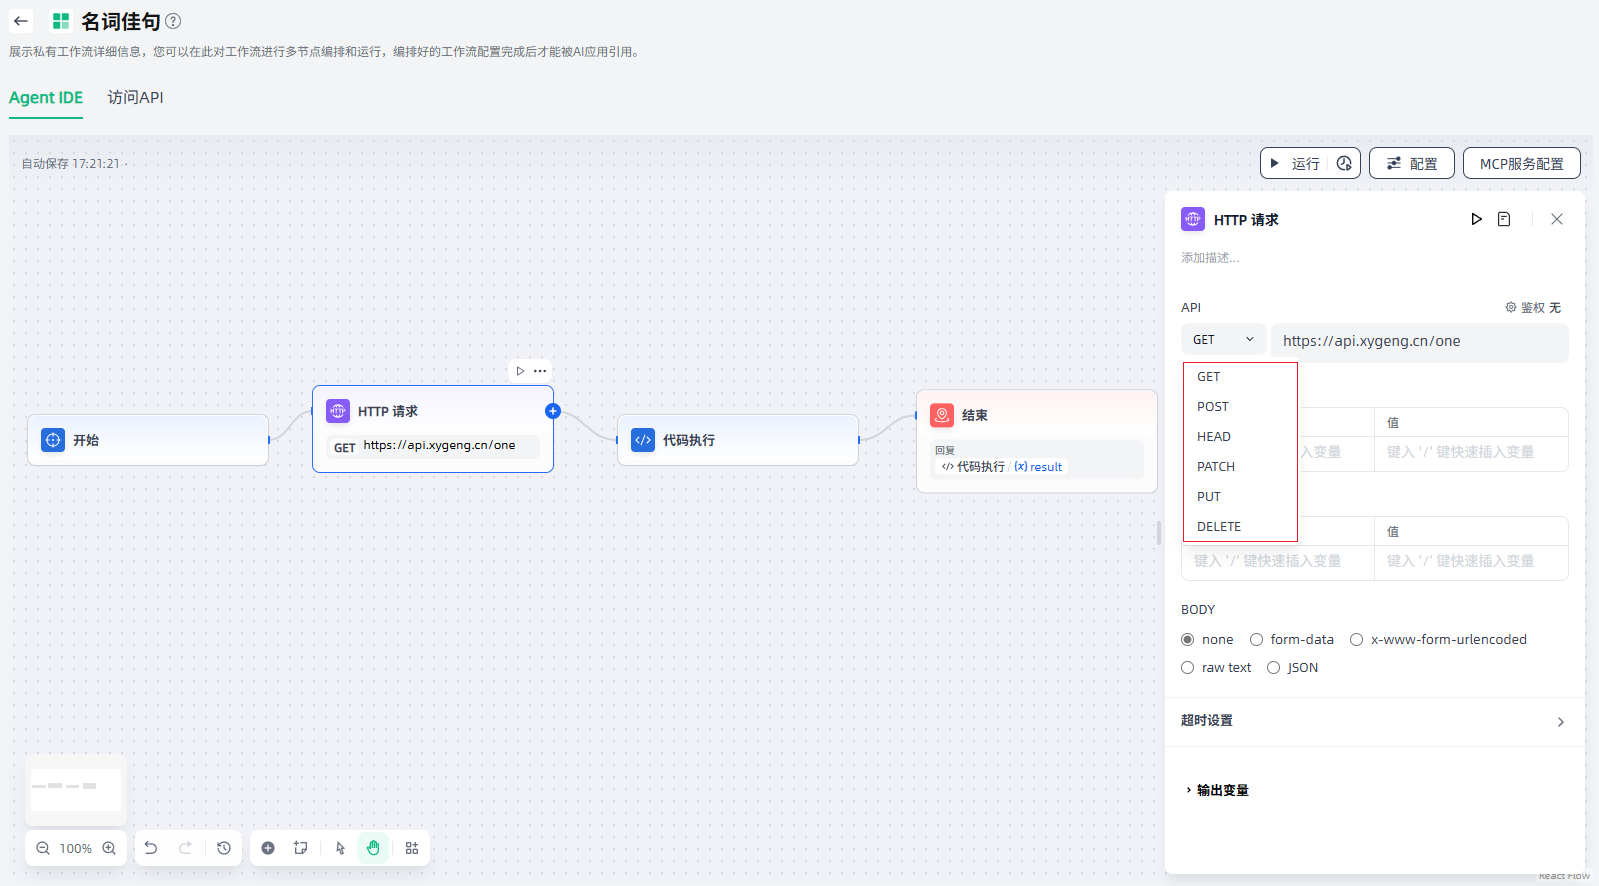Choose the raw text body option
1599x886 pixels.
(x=1188, y=668)
